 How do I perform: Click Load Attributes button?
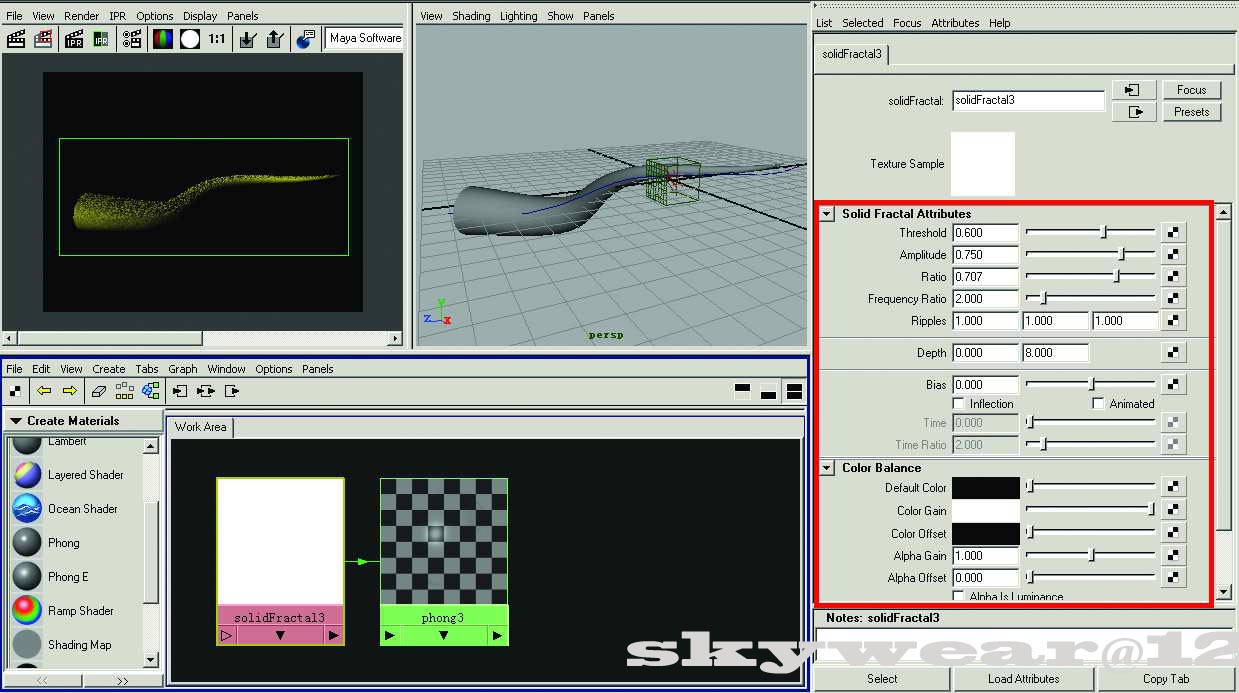[1023, 679]
